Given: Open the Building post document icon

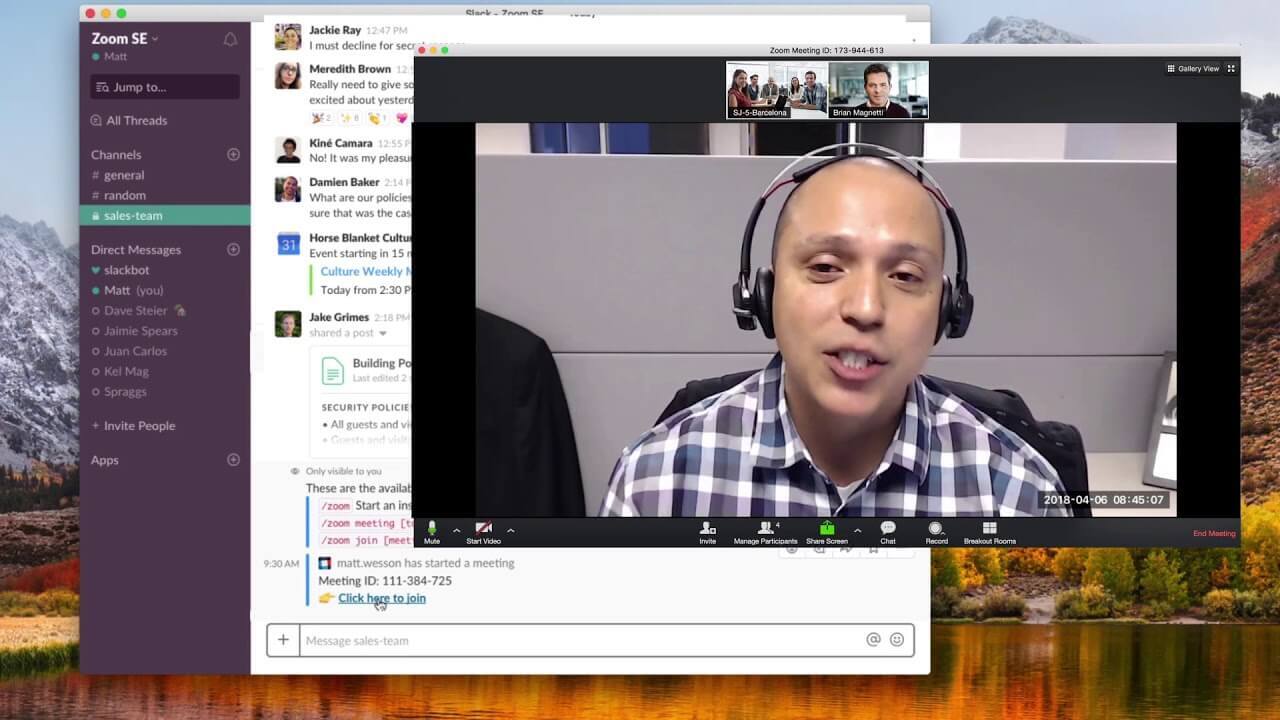Looking at the screenshot, I should coord(333,371).
